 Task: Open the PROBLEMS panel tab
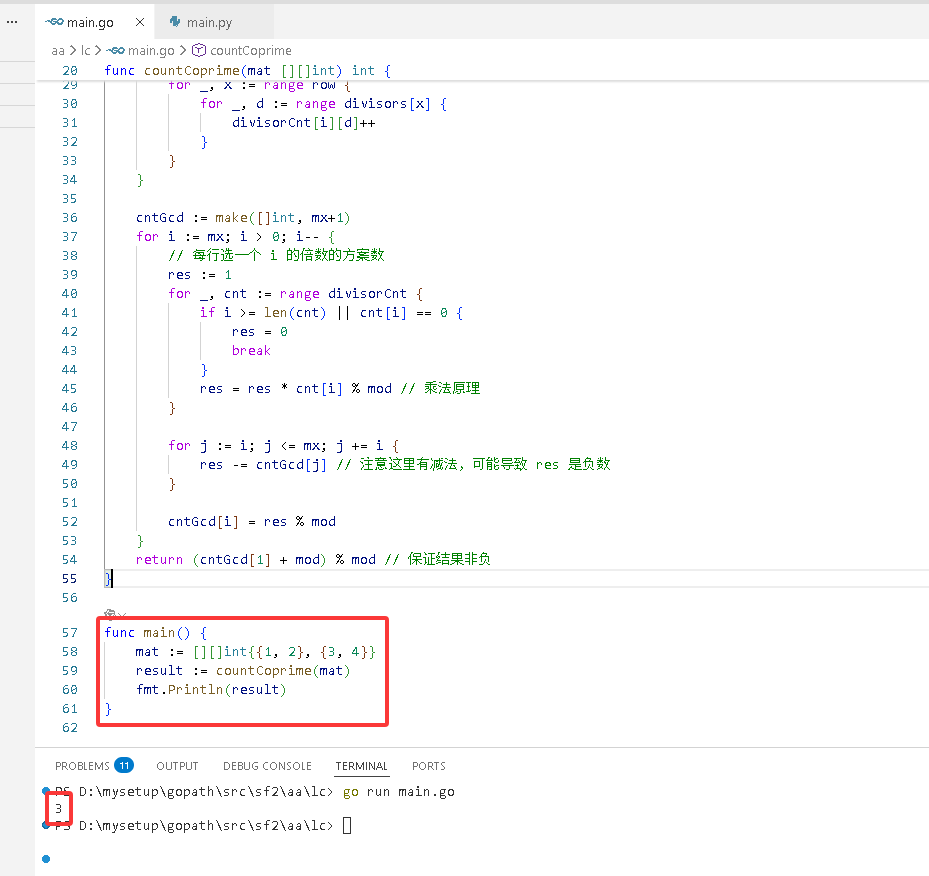click(82, 766)
